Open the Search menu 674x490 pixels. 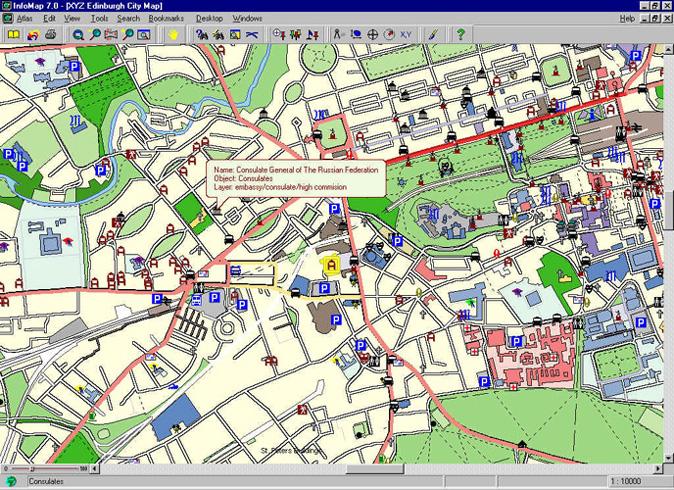click(128, 18)
